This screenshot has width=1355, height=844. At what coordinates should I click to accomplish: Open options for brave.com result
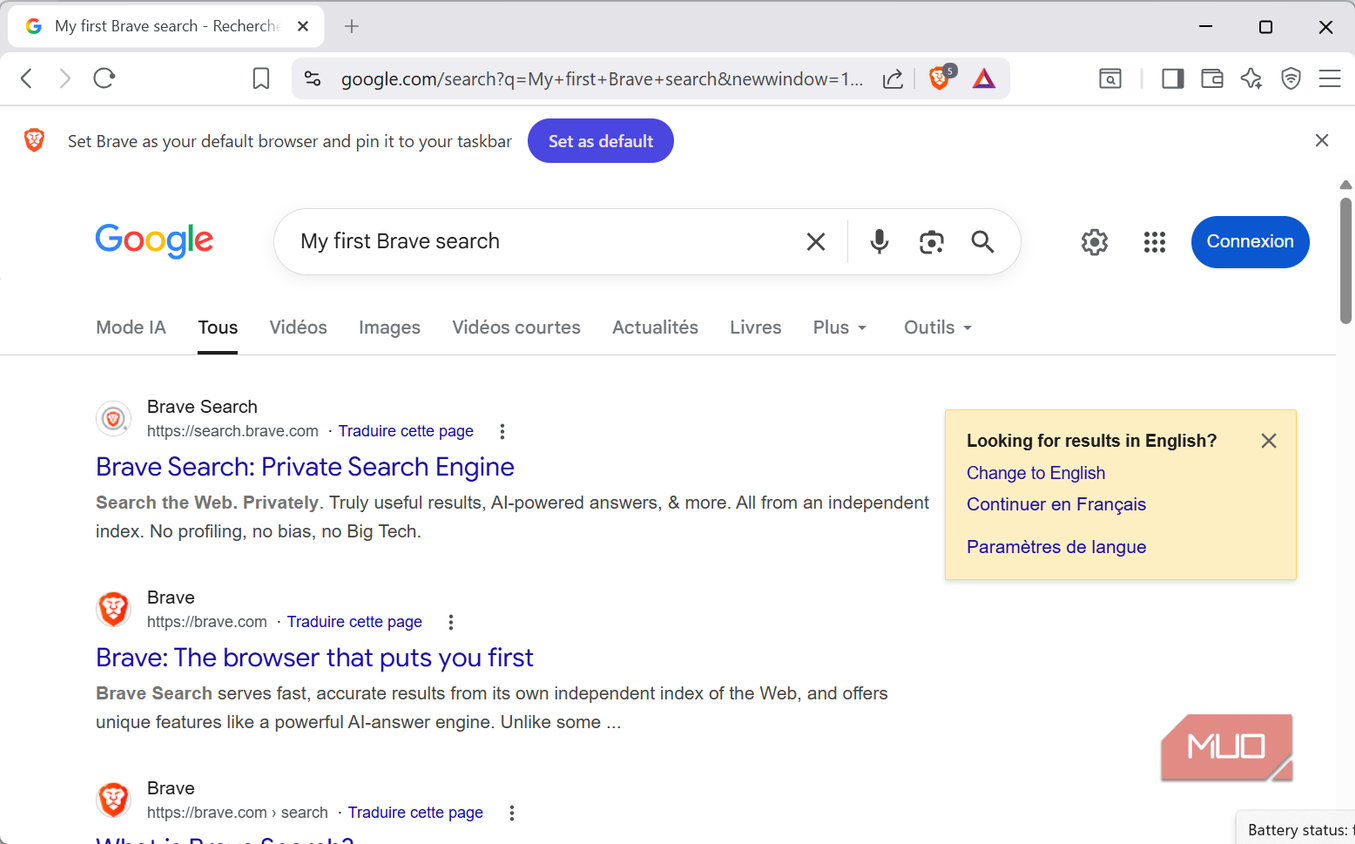tap(451, 622)
